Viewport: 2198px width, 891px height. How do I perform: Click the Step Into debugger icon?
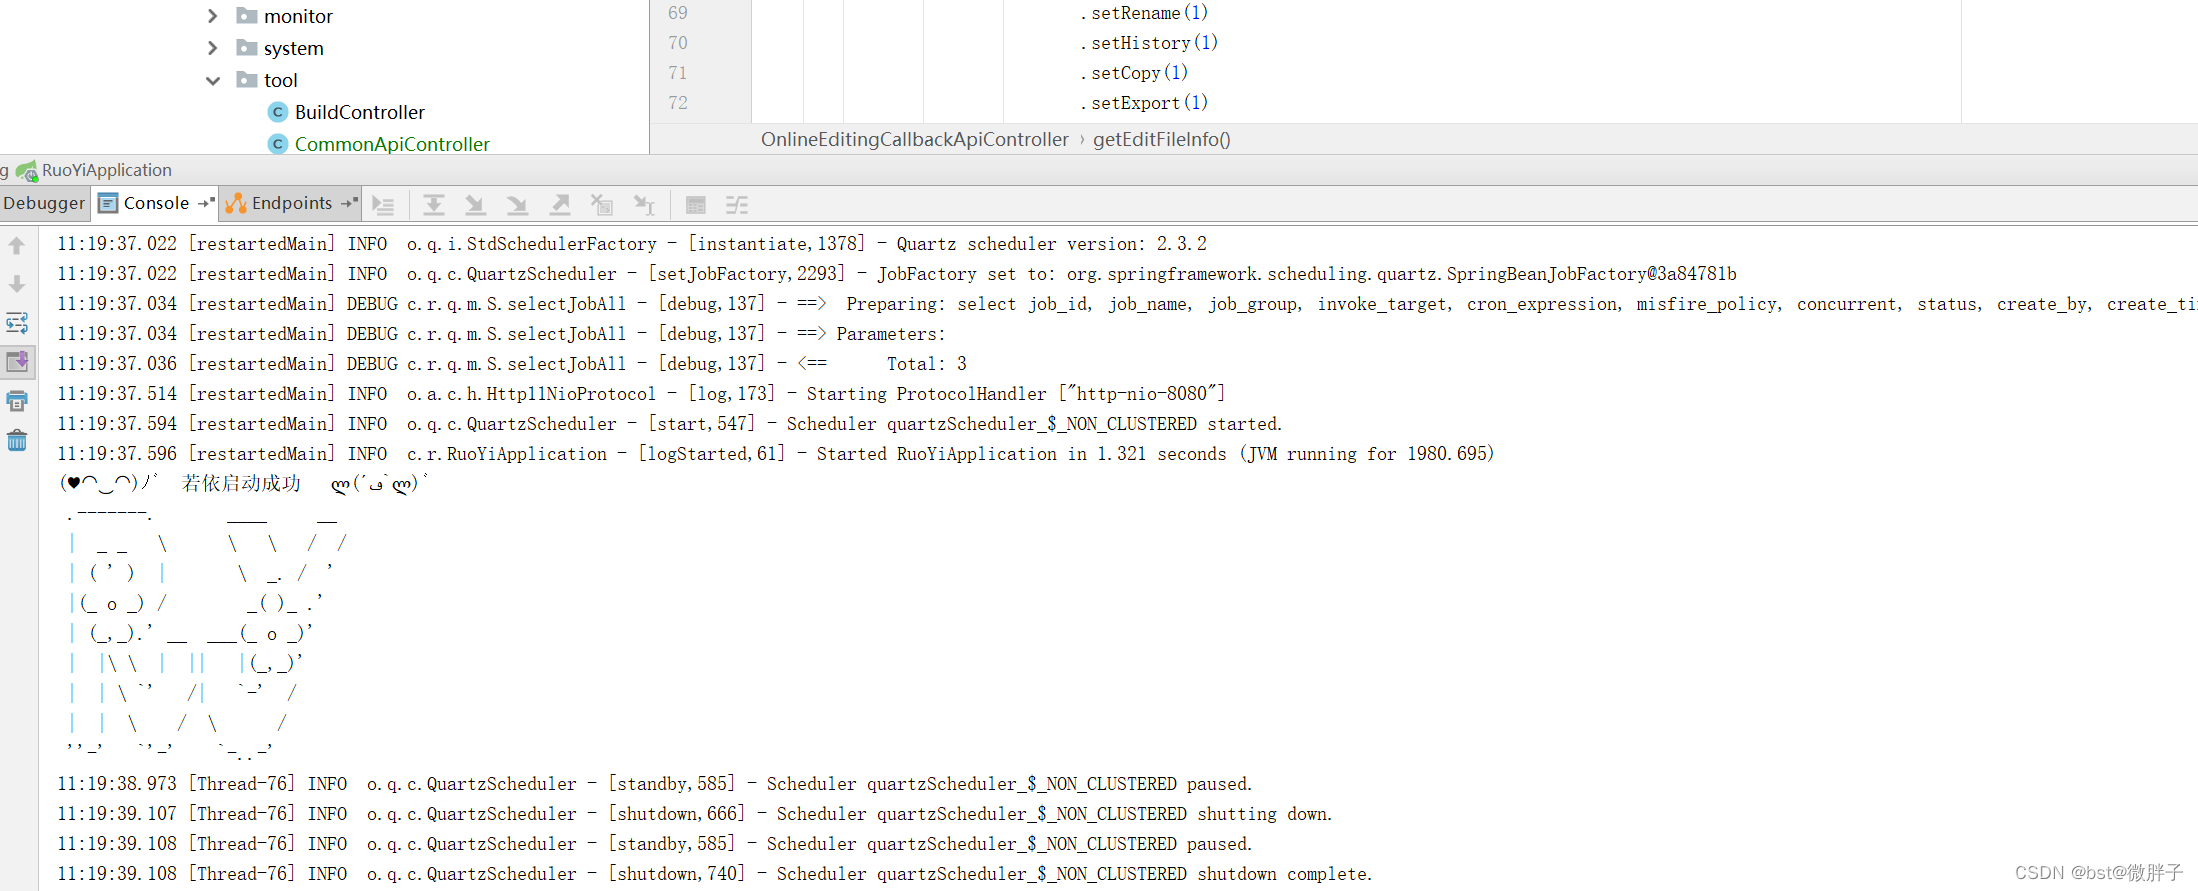coord(475,205)
